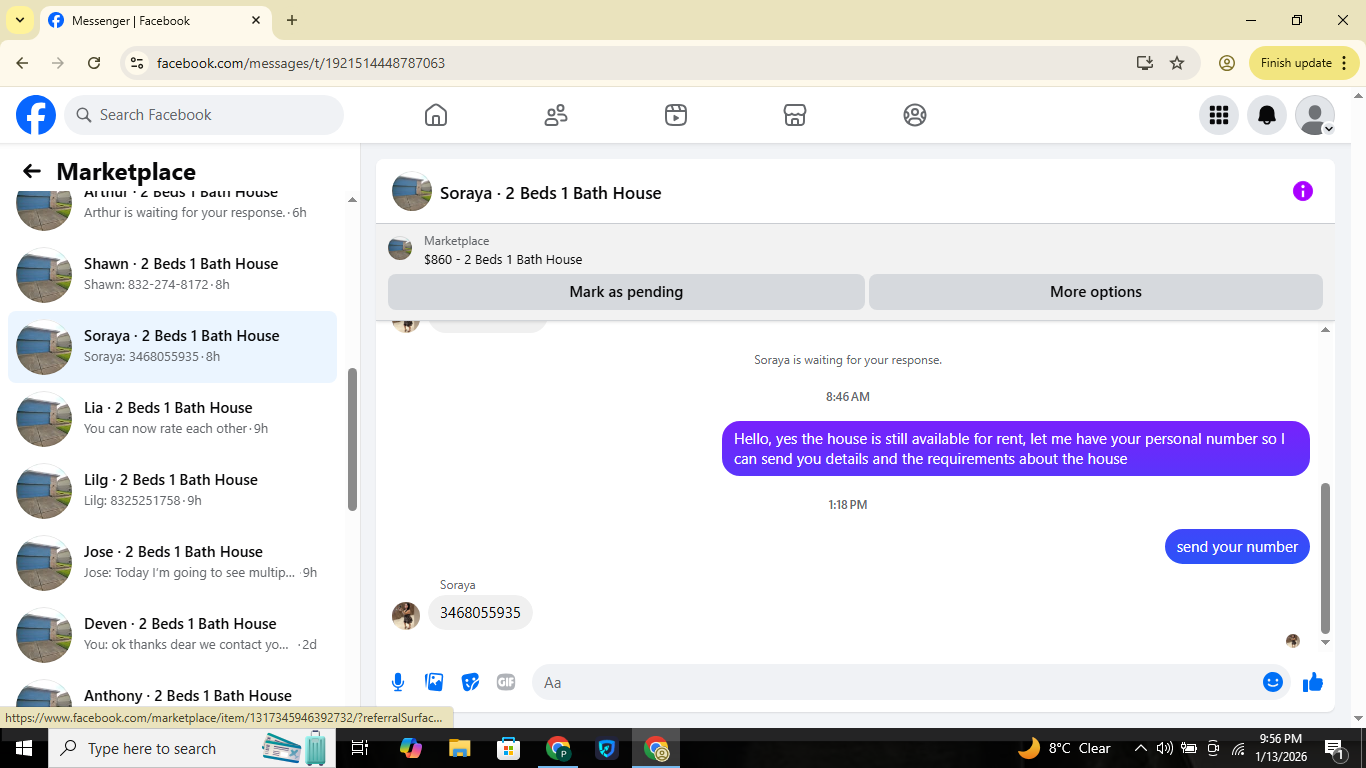Open Lilg's conversation
Viewport: 1366px width, 768px height.
172,490
